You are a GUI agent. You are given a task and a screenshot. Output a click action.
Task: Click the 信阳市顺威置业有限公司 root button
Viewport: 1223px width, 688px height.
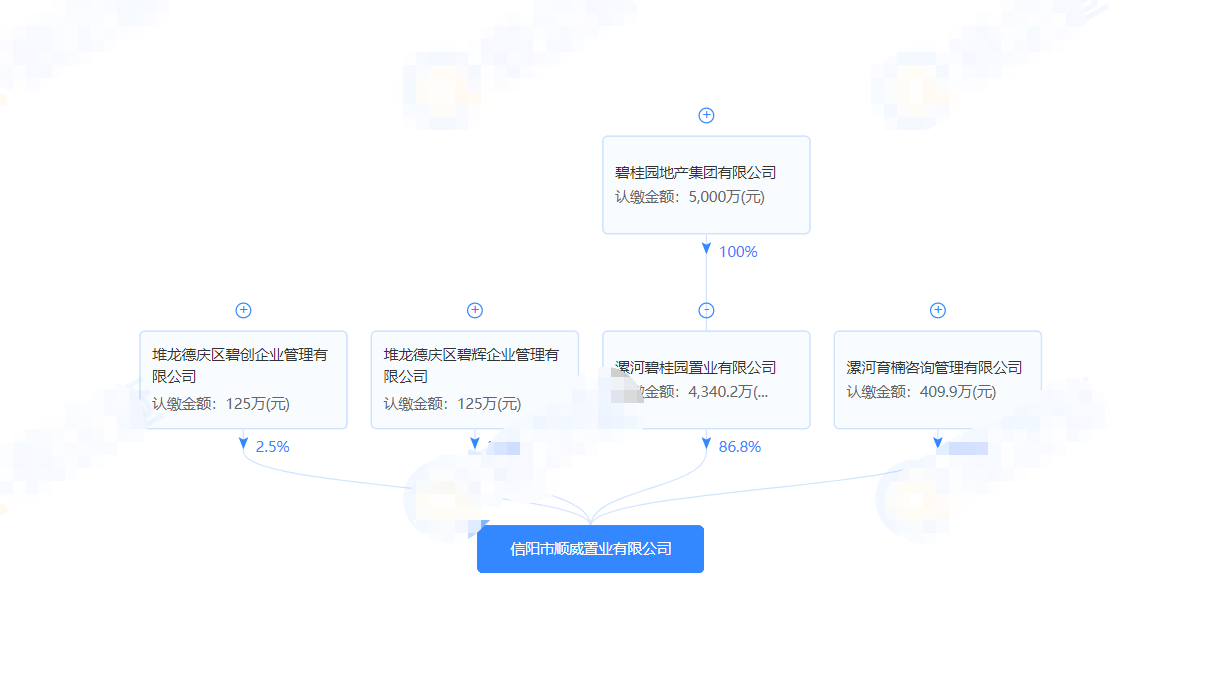point(590,549)
